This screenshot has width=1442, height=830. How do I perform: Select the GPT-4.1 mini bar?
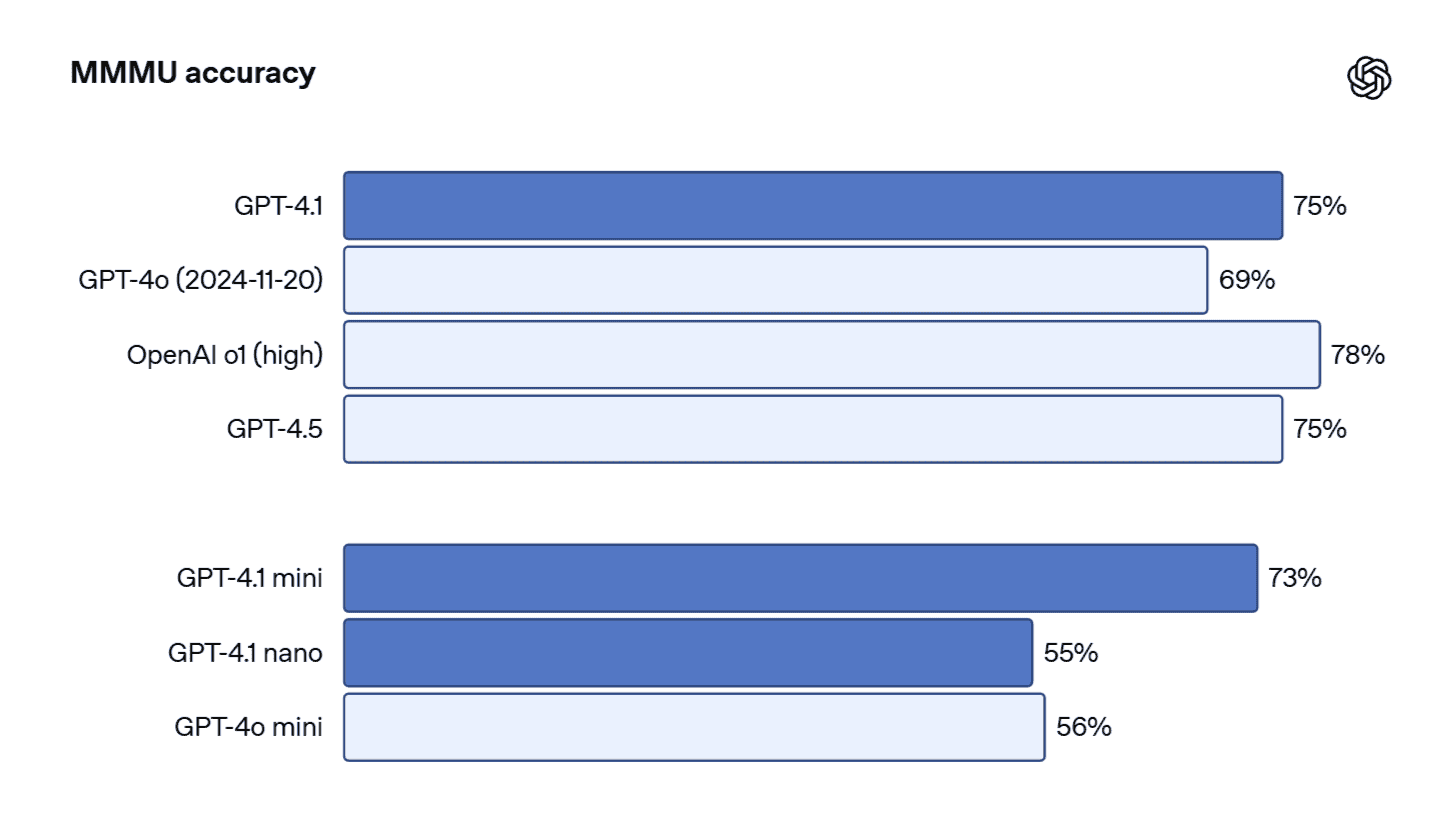[x=800, y=578]
